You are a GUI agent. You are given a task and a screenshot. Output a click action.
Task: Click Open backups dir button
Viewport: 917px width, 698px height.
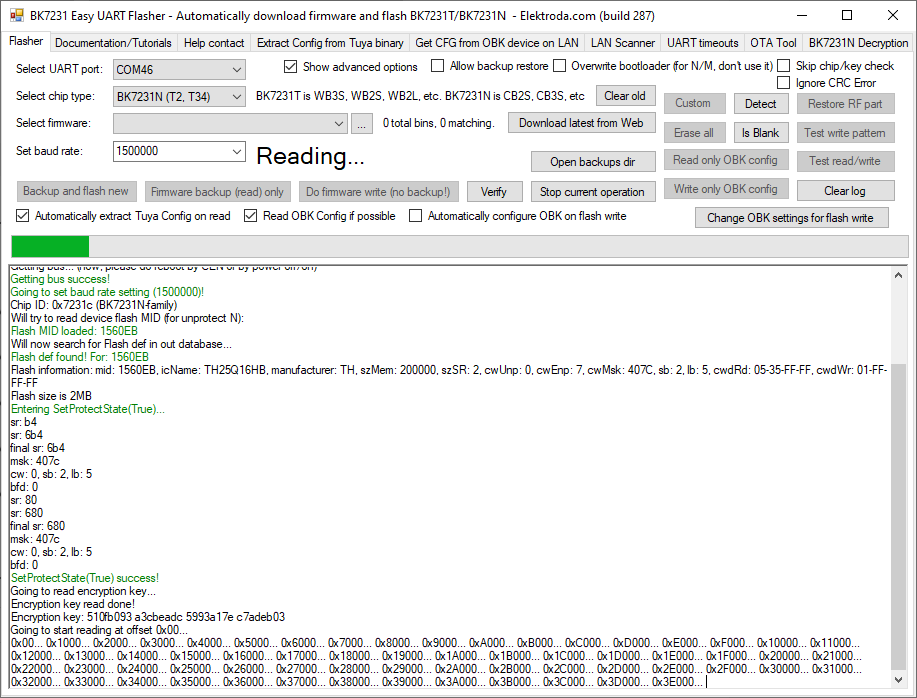pos(593,162)
